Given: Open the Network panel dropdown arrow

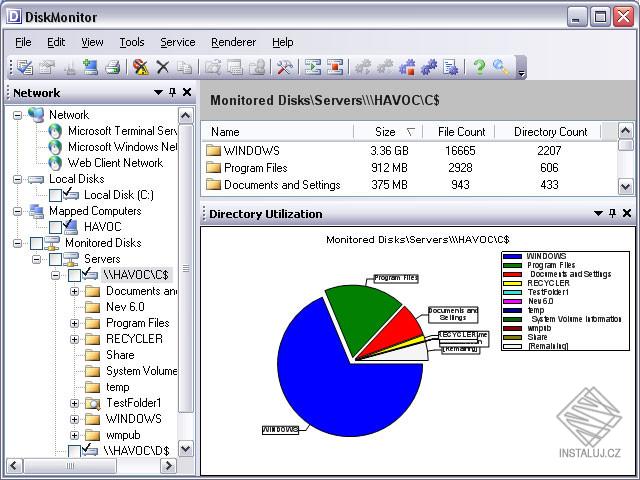Looking at the screenshot, I should [x=158, y=92].
